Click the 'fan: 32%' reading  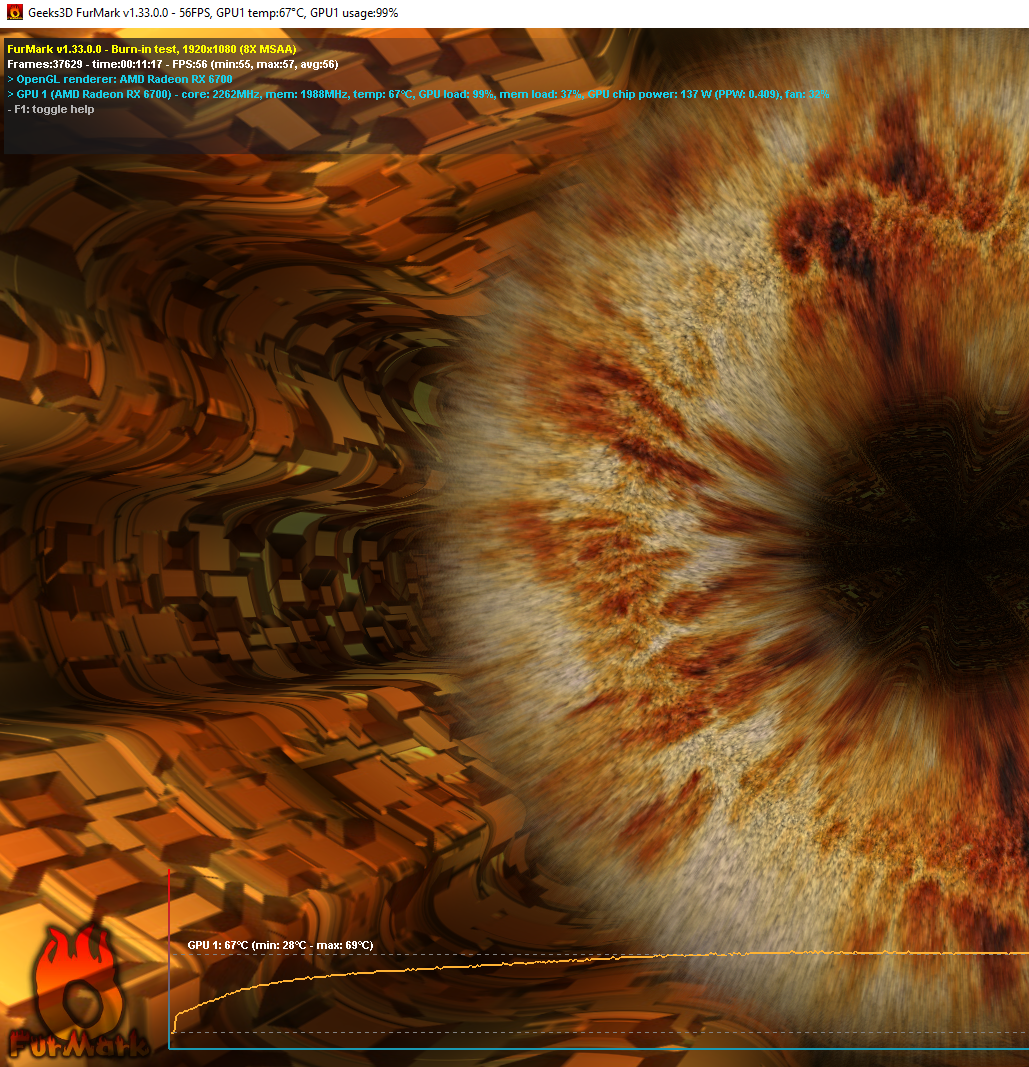[x=807, y=94]
